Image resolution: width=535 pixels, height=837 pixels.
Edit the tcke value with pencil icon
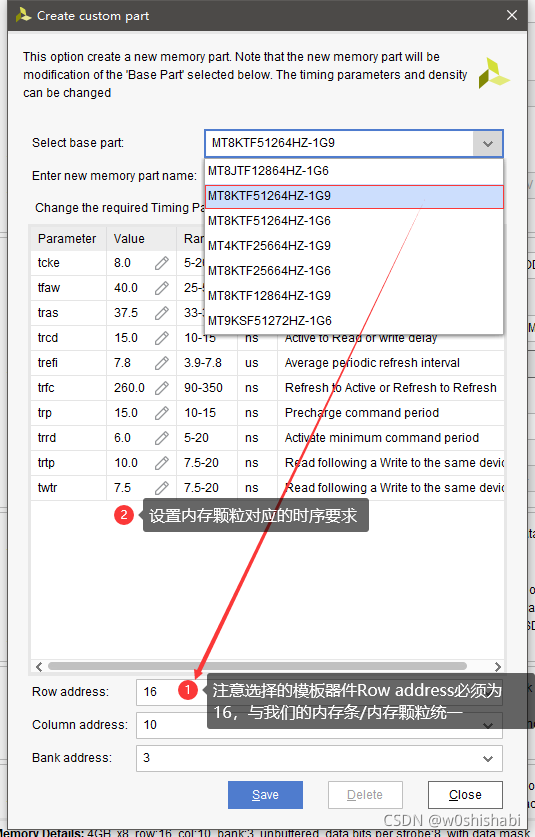click(162, 263)
